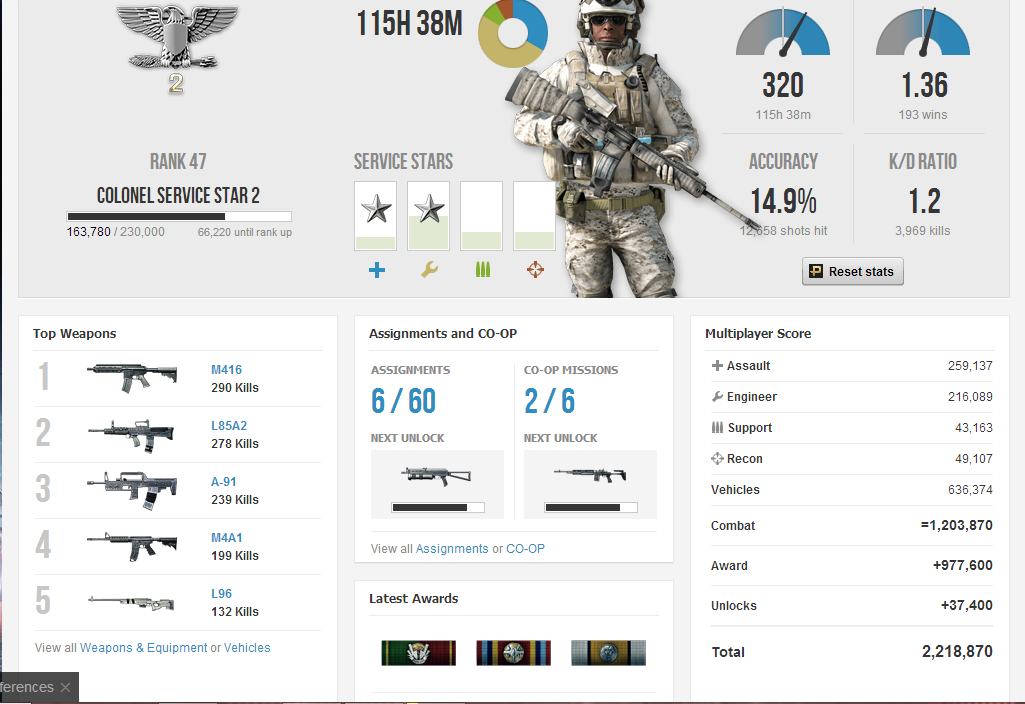The image size is (1025, 704).
Task: Click the 1.2 K/D ratio value
Action: [x=924, y=201]
